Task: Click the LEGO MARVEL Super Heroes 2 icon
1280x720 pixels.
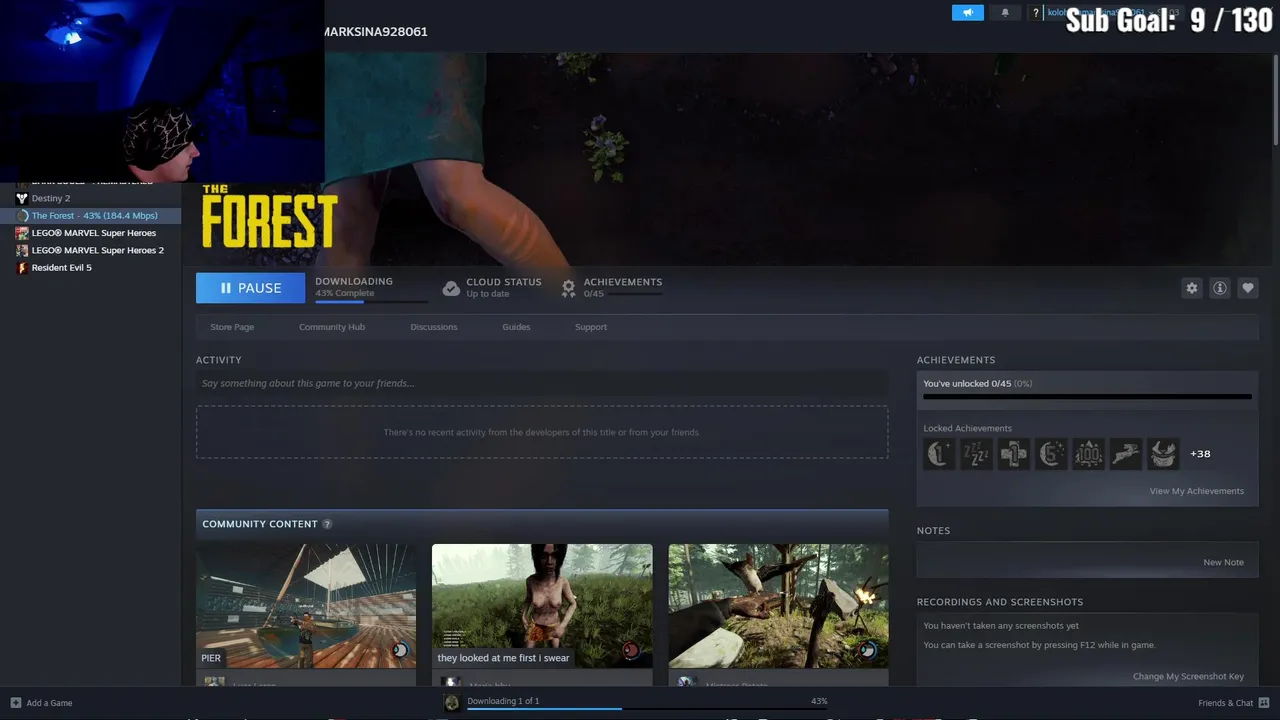Action: (x=22, y=250)
